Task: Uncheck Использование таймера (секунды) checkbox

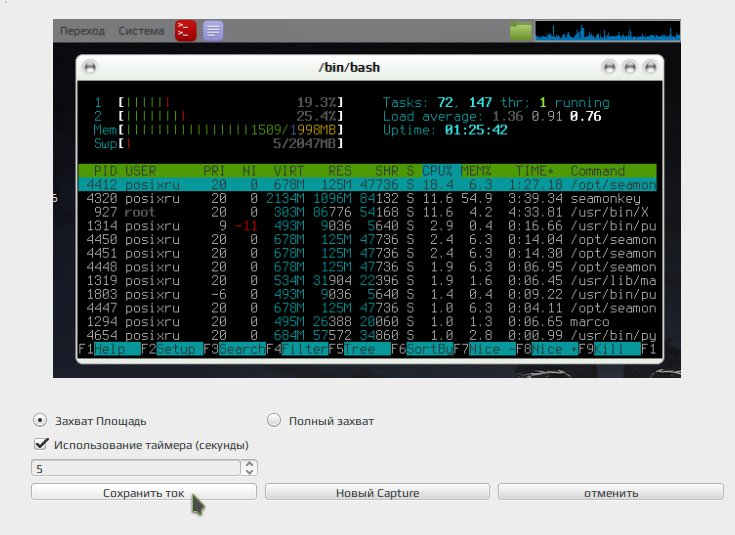Action: [x=41, y=444]
